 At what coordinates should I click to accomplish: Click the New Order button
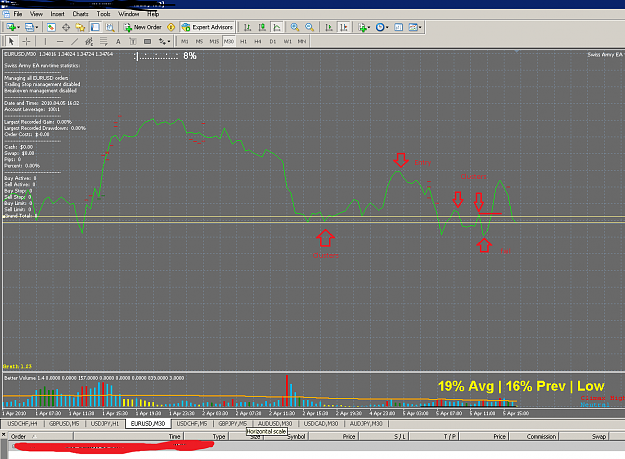(142, 27)
